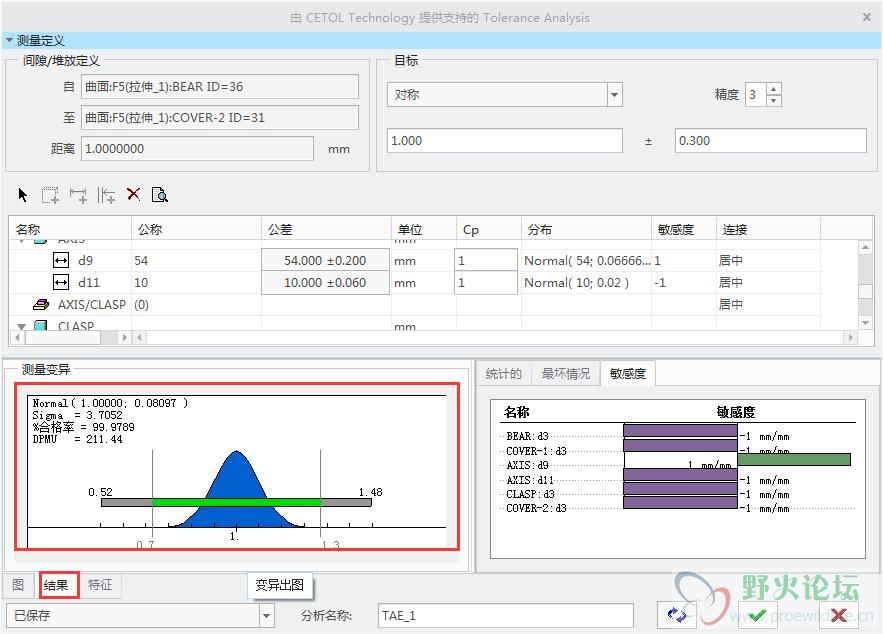The height and width of the screenshot is (634, 883).
Task: Click the d9 dimension icon
Action: click(61, 260)
